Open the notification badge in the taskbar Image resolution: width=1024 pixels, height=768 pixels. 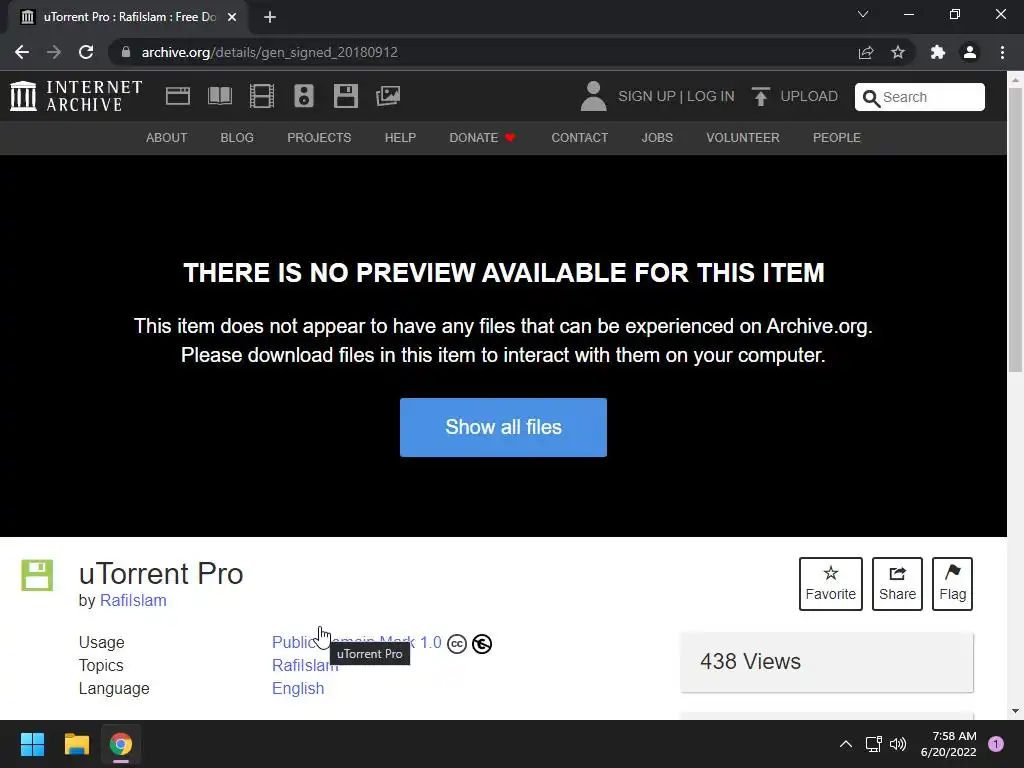click(x=996, y=744)
